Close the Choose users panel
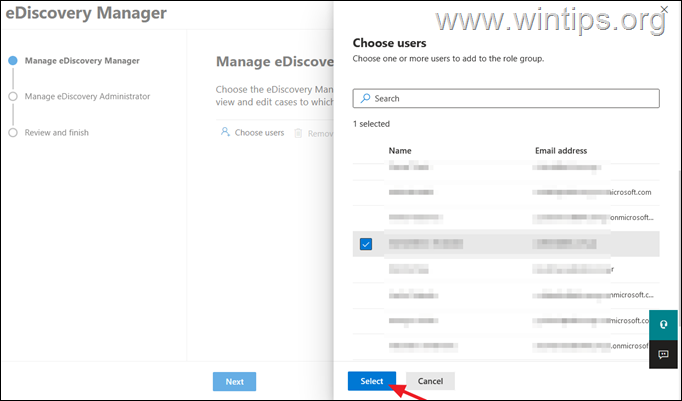The image size is (682, 401). [x=664, y=9]
